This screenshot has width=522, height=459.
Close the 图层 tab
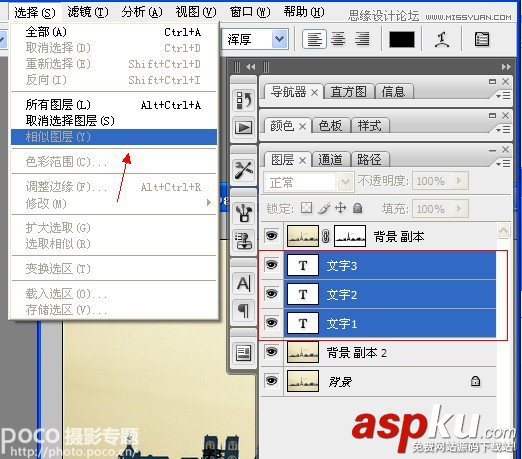pos(302,161)
